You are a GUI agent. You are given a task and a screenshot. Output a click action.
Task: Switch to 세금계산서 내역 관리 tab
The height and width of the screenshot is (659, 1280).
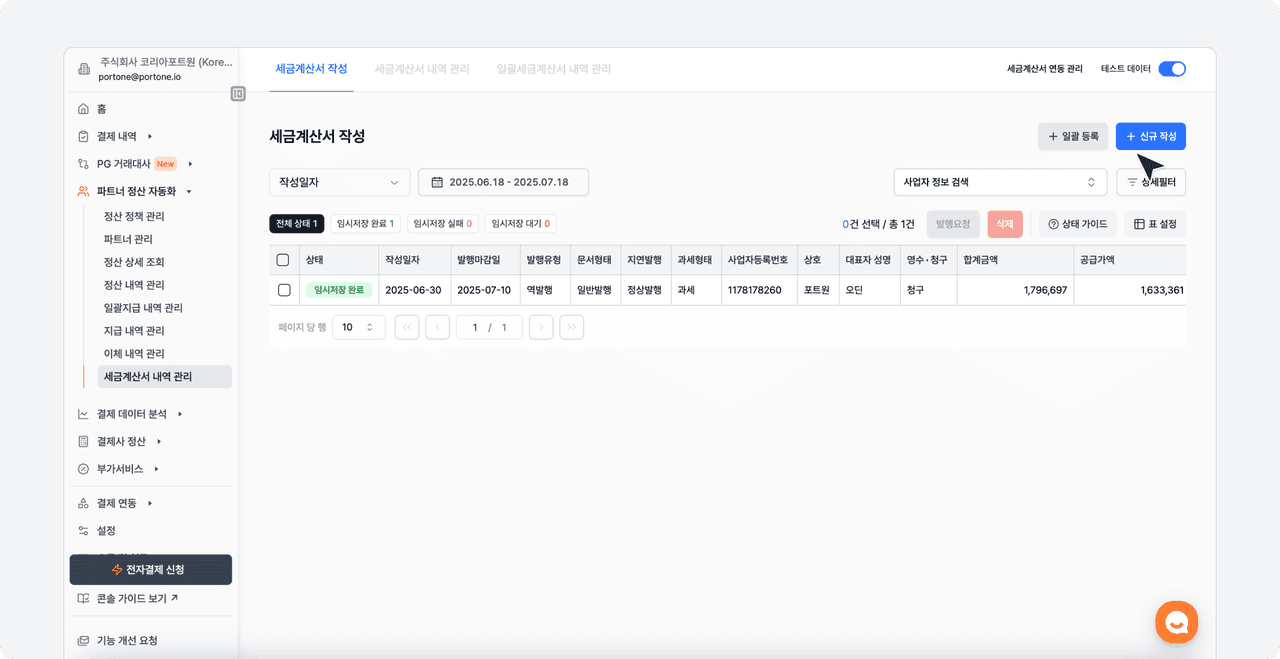point(421,69)
